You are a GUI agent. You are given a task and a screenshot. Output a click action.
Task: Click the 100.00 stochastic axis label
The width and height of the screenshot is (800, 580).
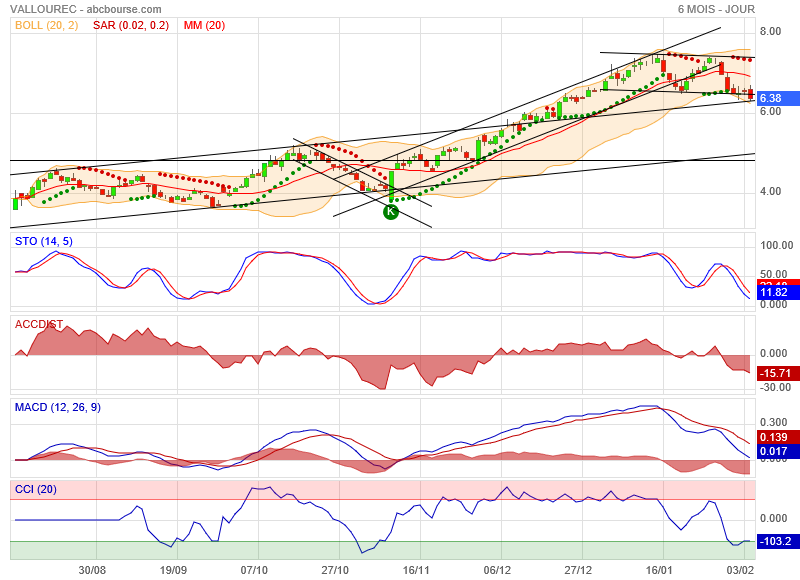(777, 245)
